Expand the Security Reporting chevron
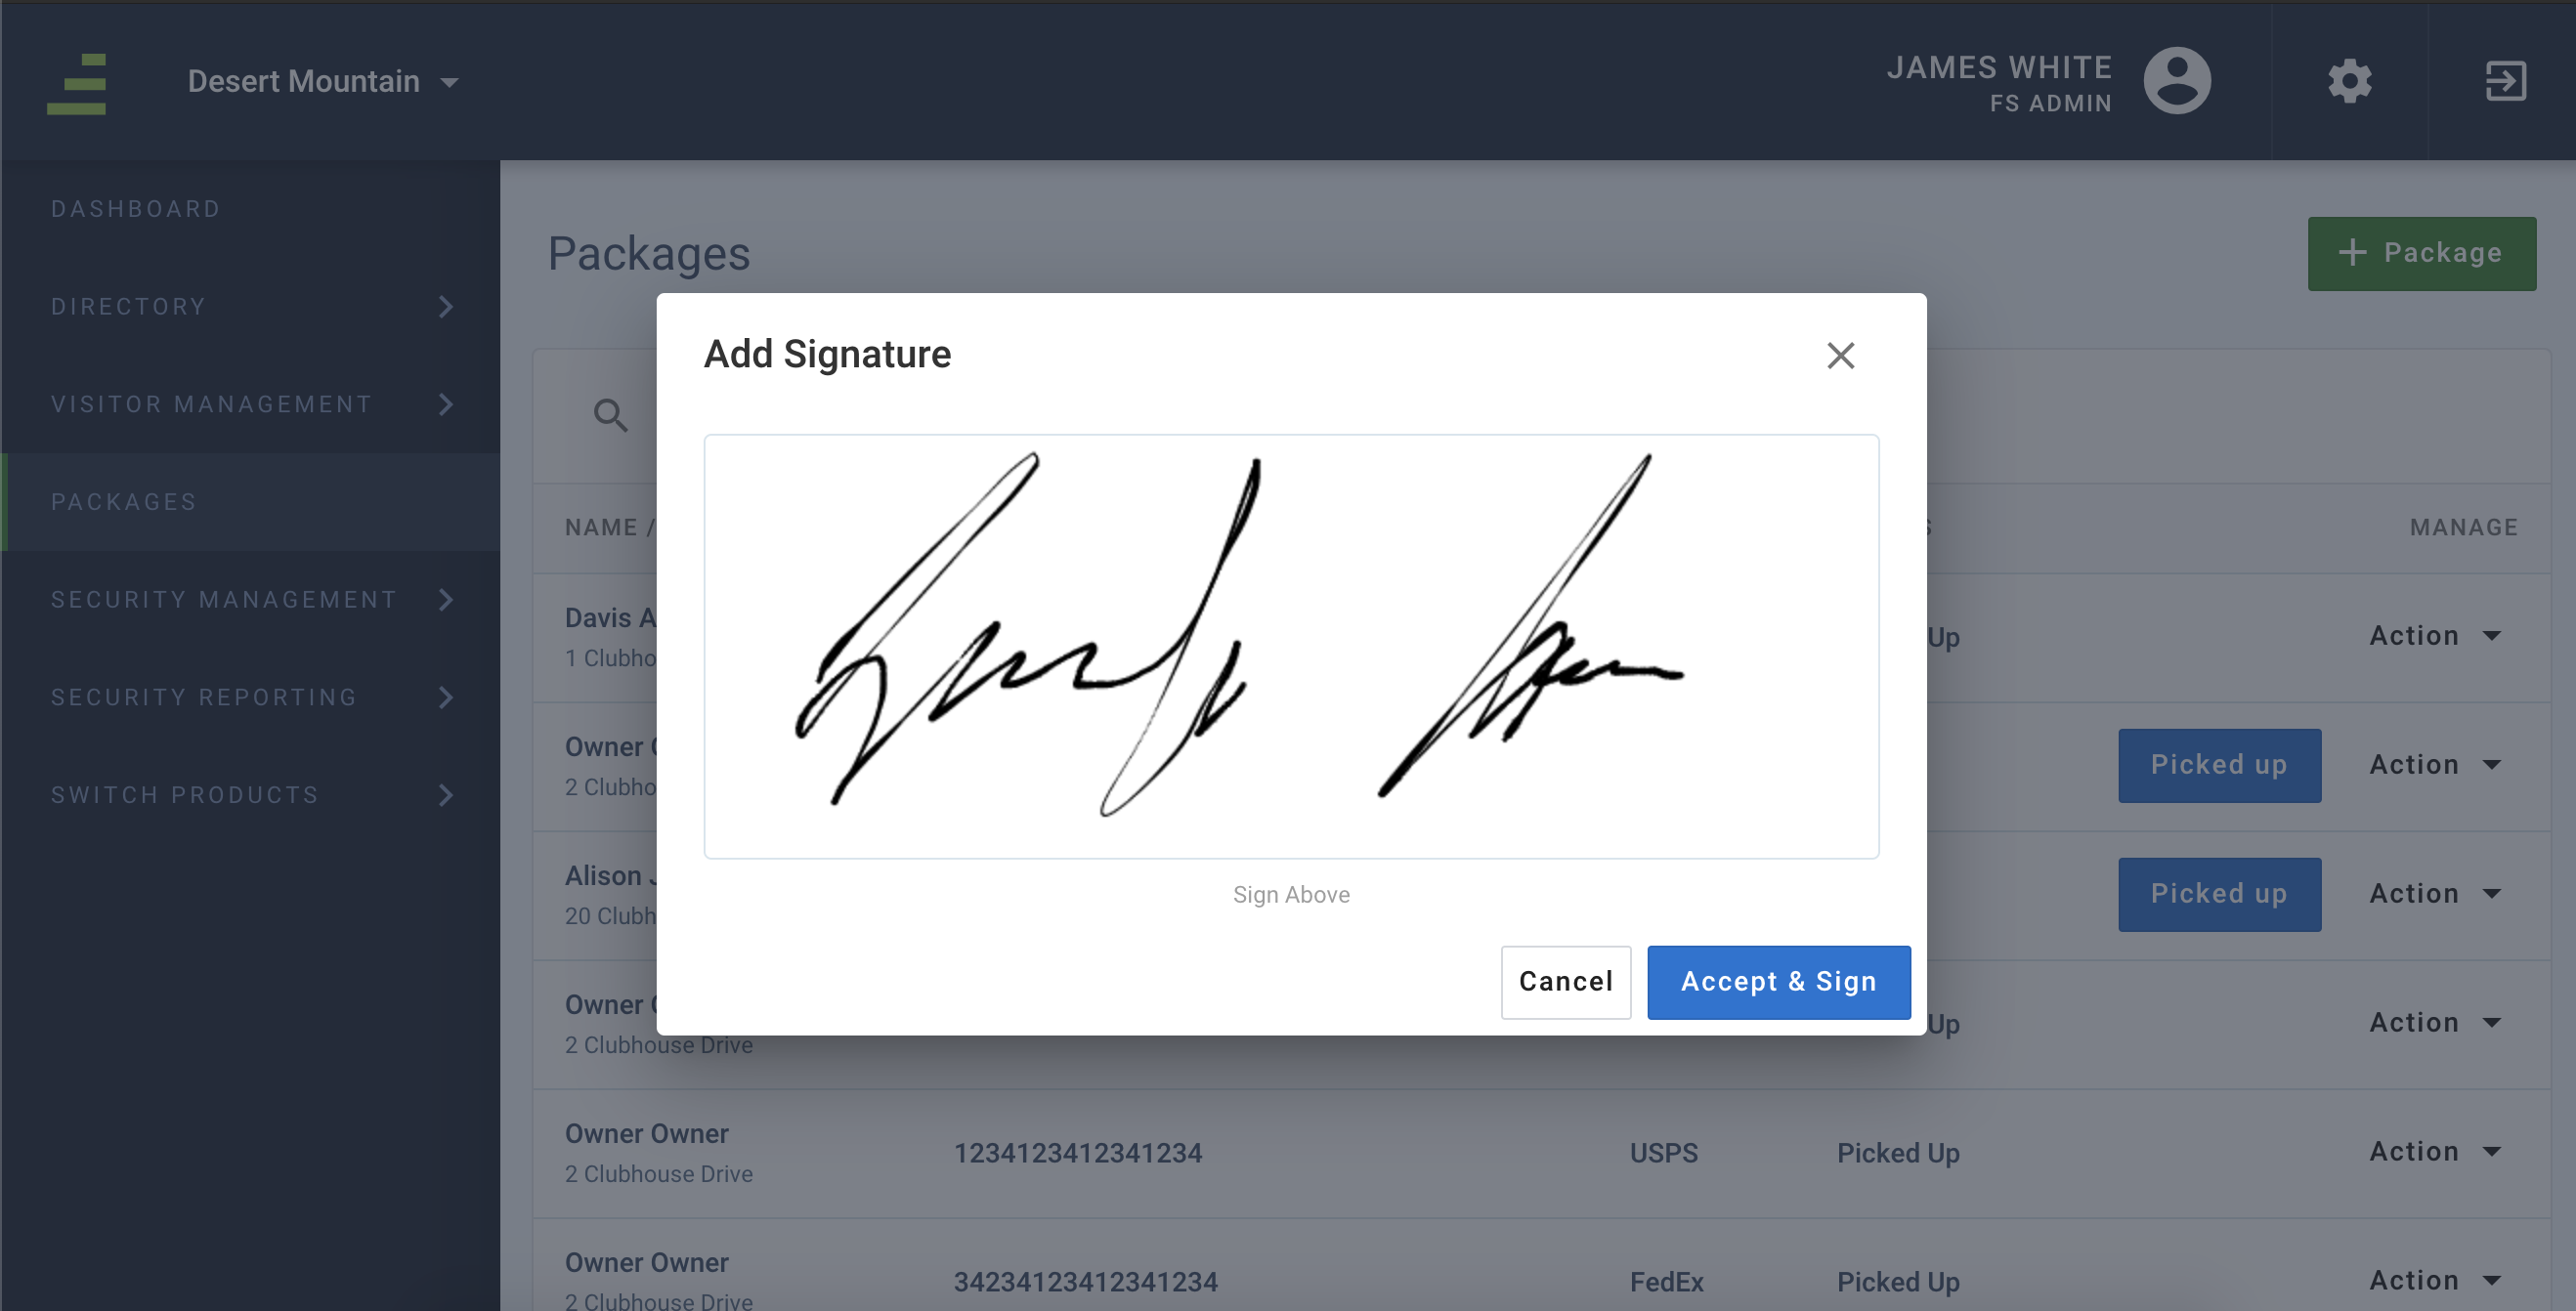Image resolution: width=2576 pixels, height=1311 pixels. point(446,698)
